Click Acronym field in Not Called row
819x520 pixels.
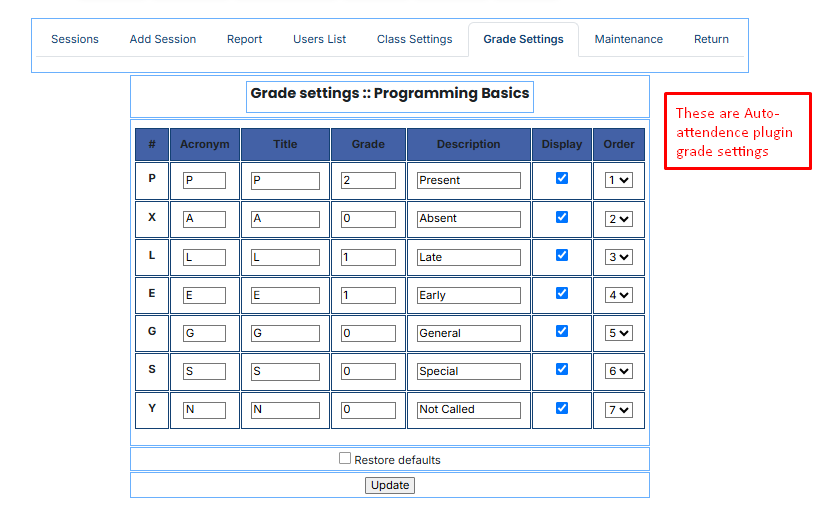[204, 410]
